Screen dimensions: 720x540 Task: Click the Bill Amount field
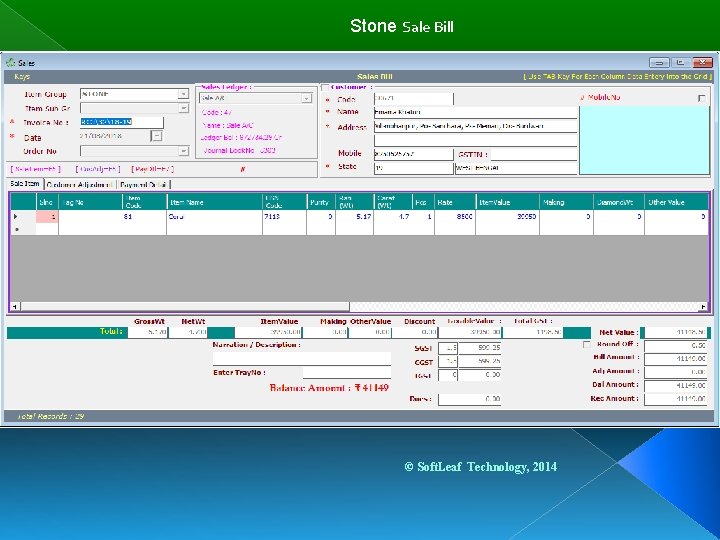click(x=676, y=359)
